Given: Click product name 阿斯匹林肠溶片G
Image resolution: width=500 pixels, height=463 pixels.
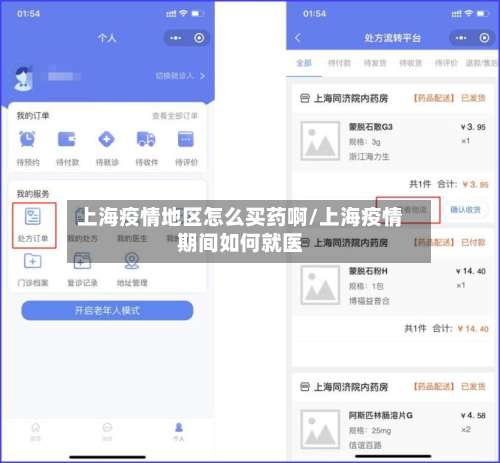Looking at the screenshot, I should (x=381, y=415).
